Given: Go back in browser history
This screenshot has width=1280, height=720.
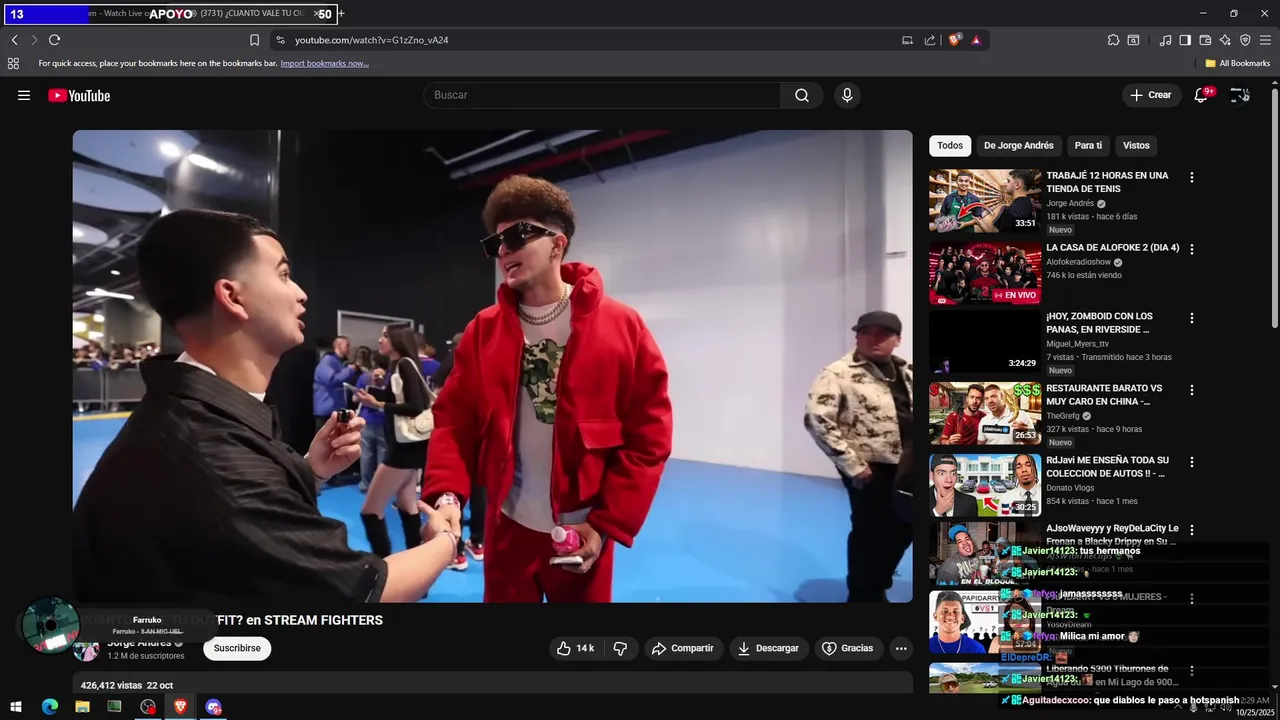Looking at the screenshot, I should (14, 40).
